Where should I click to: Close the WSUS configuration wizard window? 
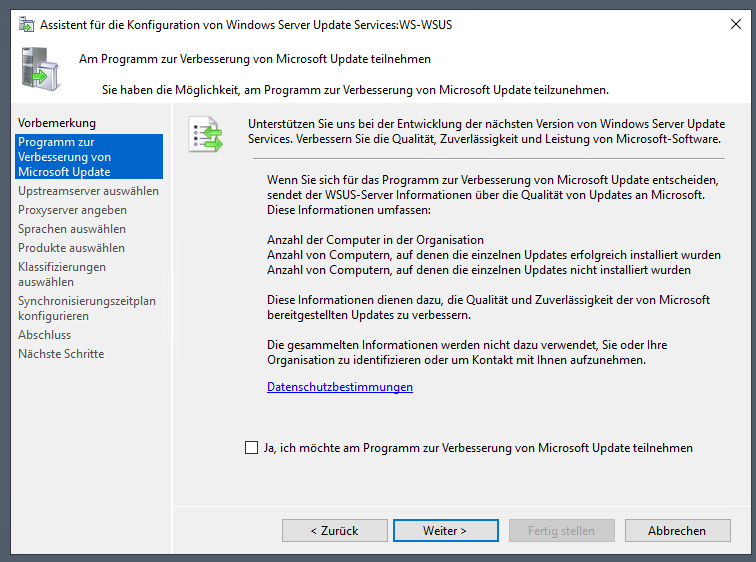point(735,24)
